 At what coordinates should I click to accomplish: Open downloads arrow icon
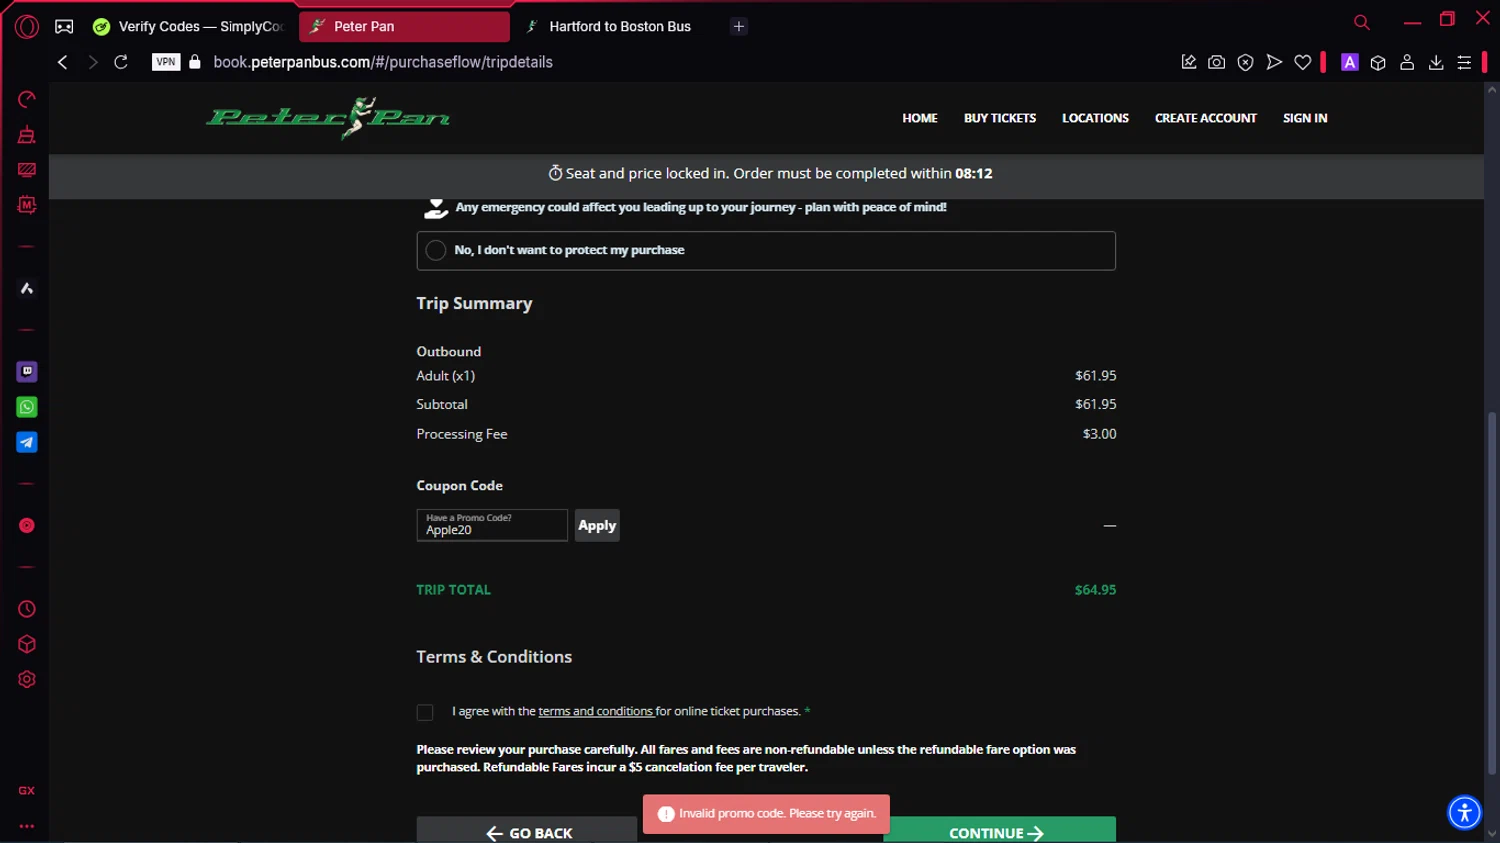[x=1436, y=62]
